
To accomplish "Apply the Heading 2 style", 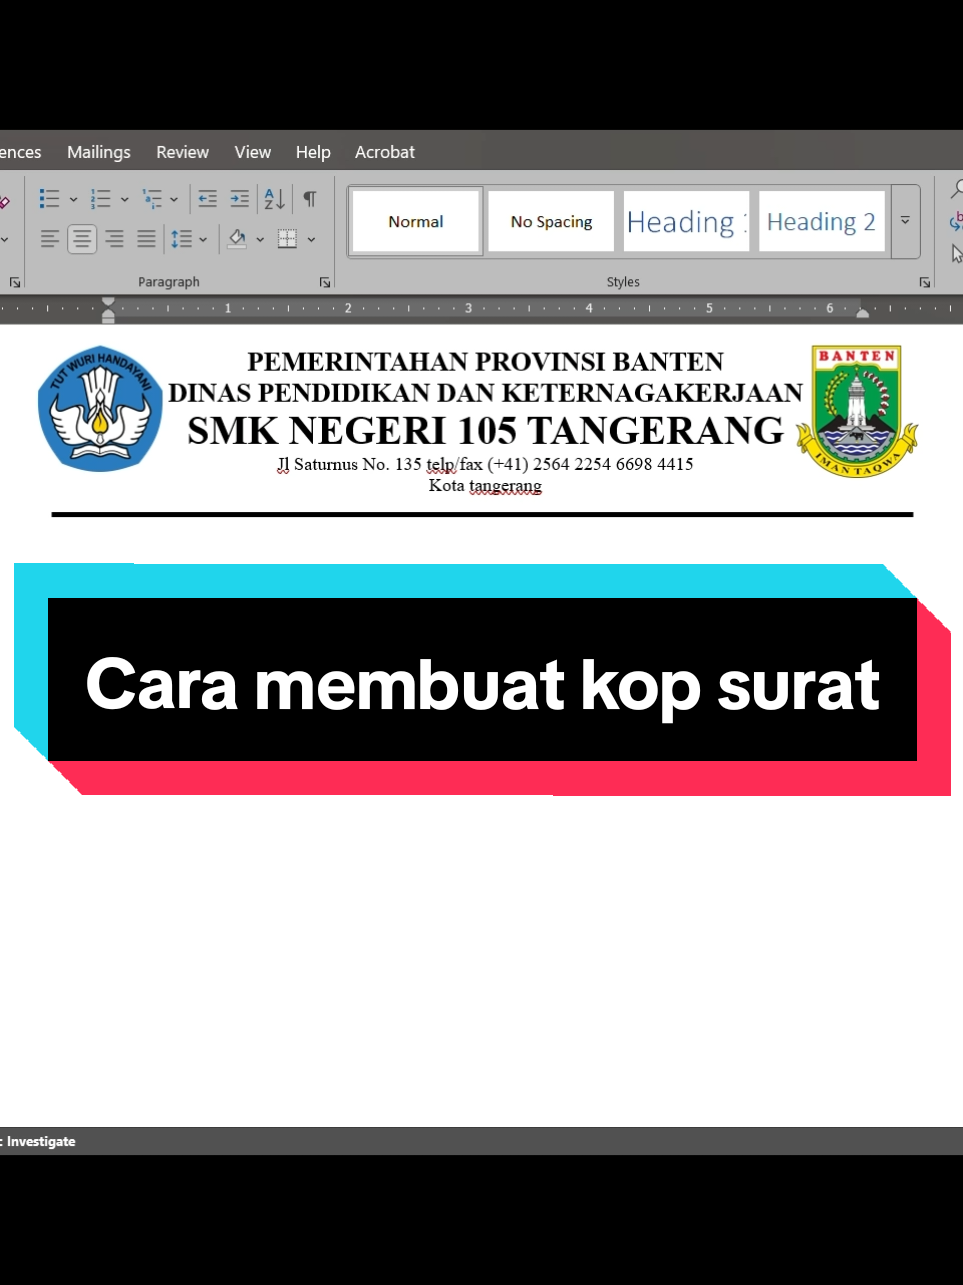I will (821, 221).
